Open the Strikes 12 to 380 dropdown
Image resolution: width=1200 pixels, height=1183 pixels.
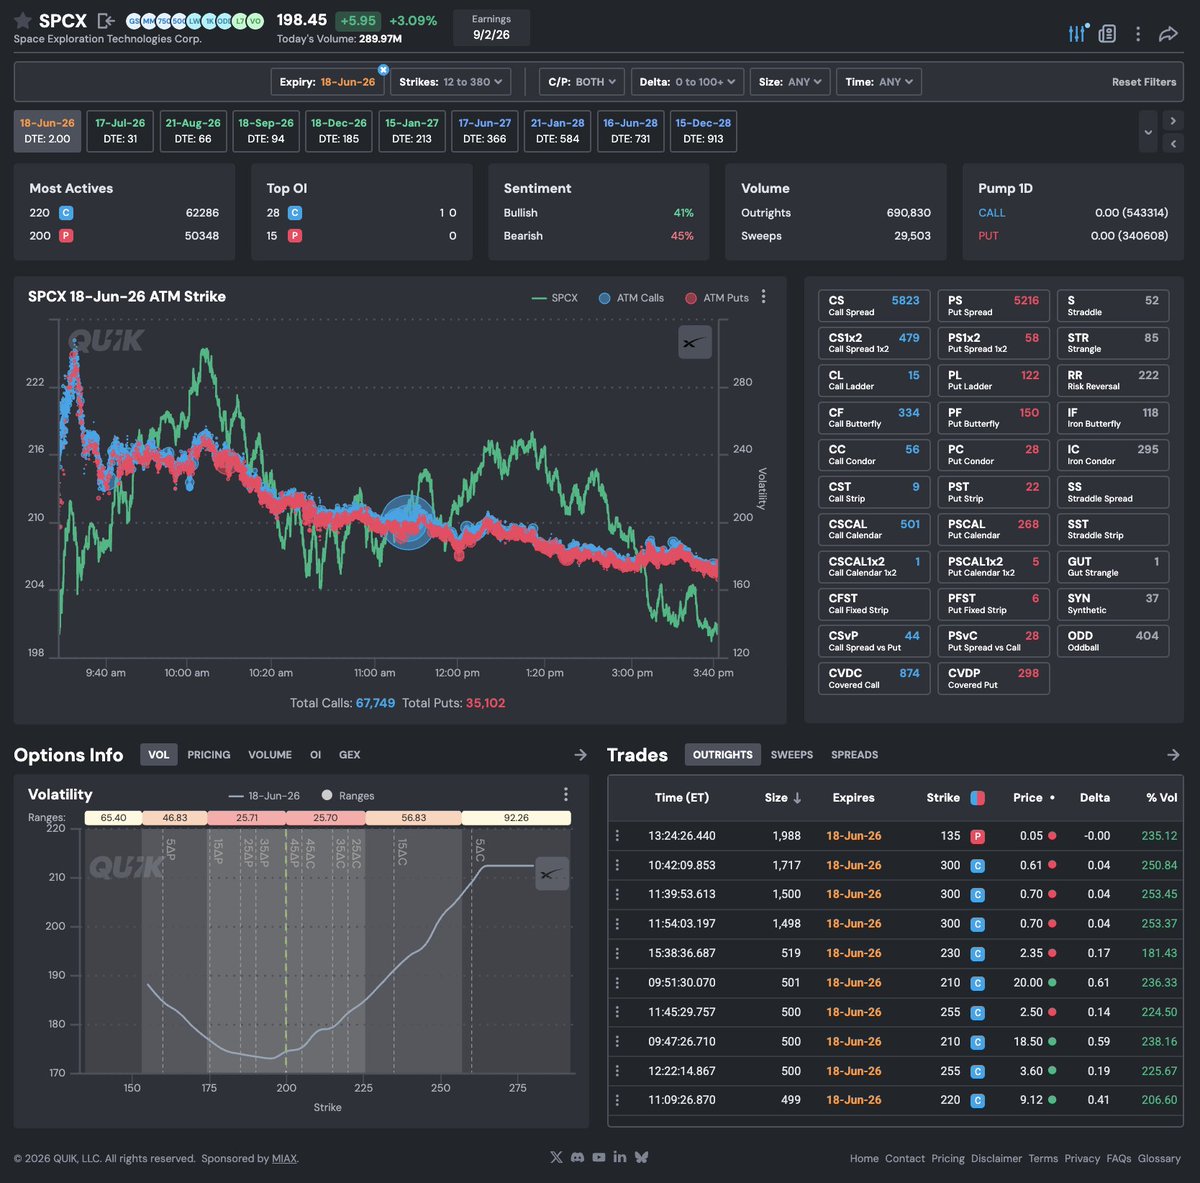coord(451,82)
